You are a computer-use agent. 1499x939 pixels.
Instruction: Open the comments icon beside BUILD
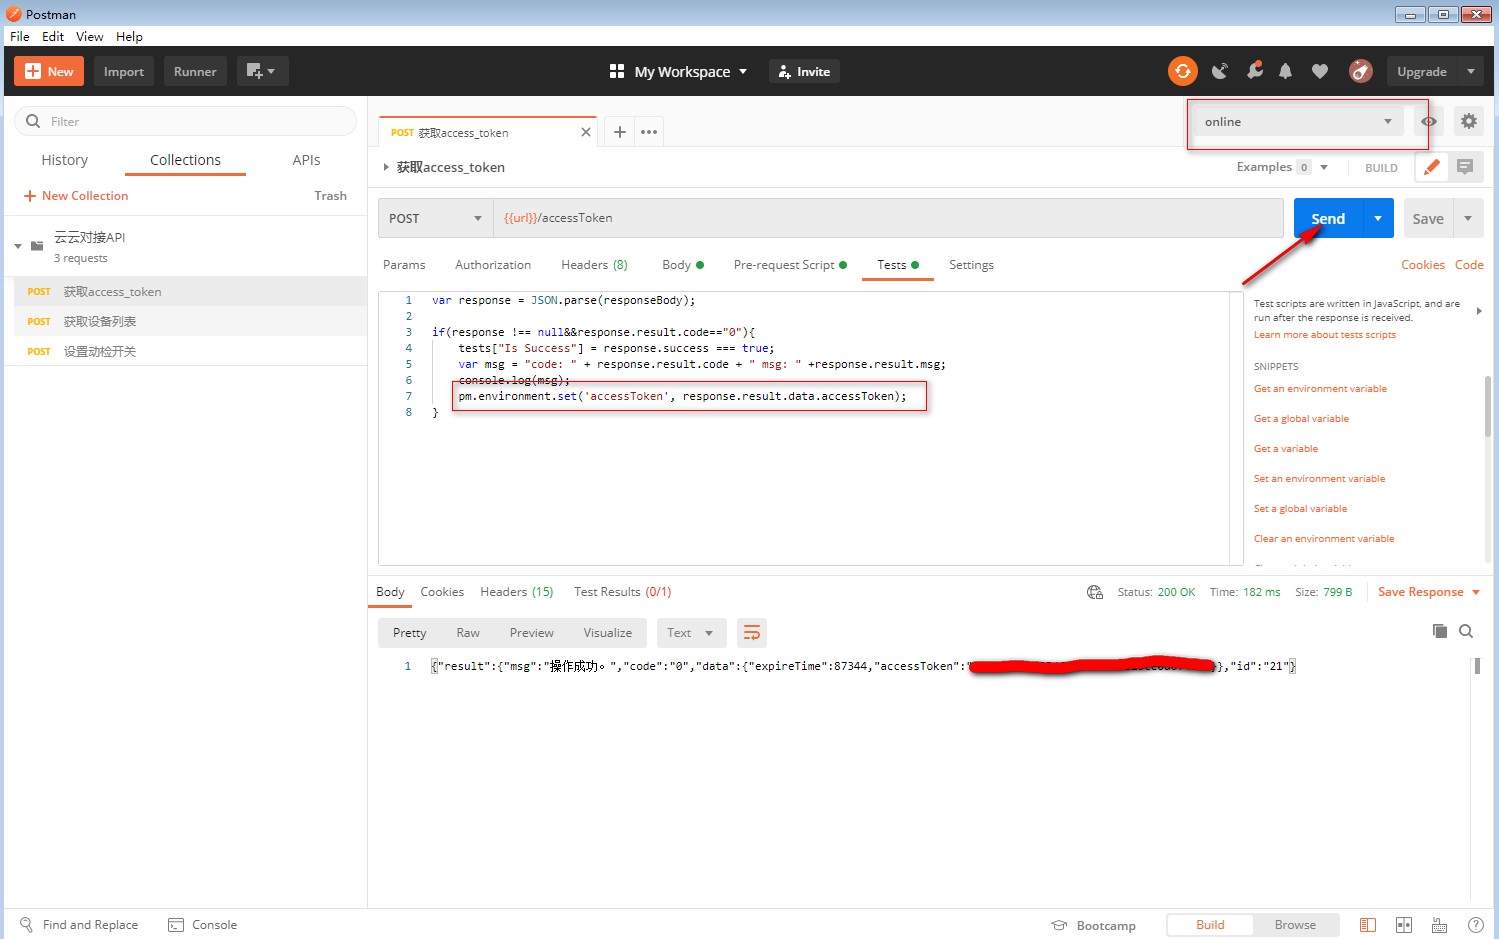click(1465, 167)
